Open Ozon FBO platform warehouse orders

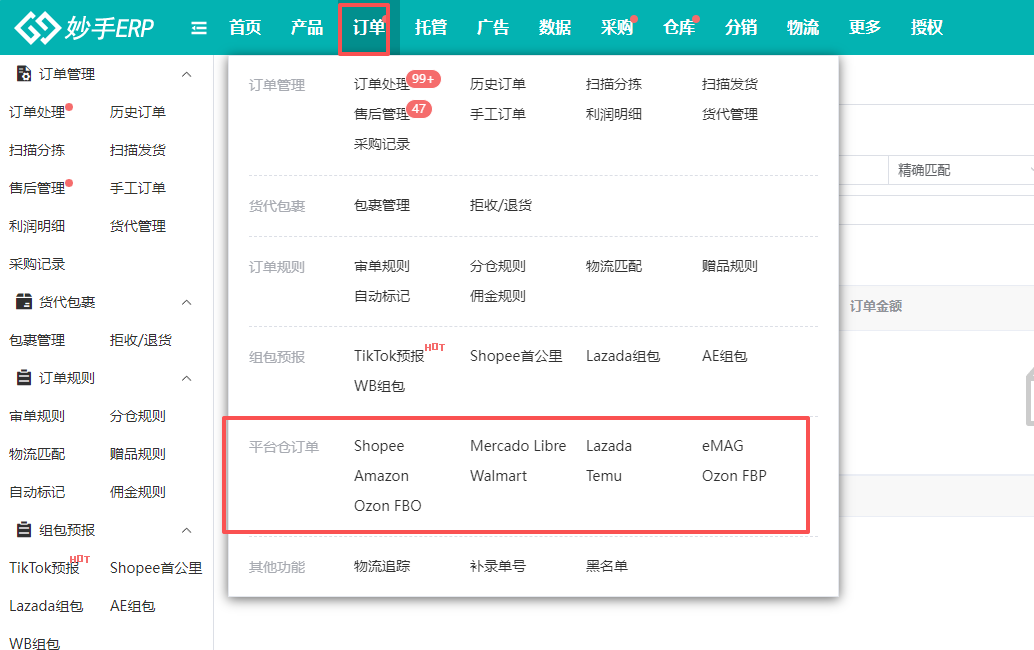pyautogui.click(x=388, y=506)
